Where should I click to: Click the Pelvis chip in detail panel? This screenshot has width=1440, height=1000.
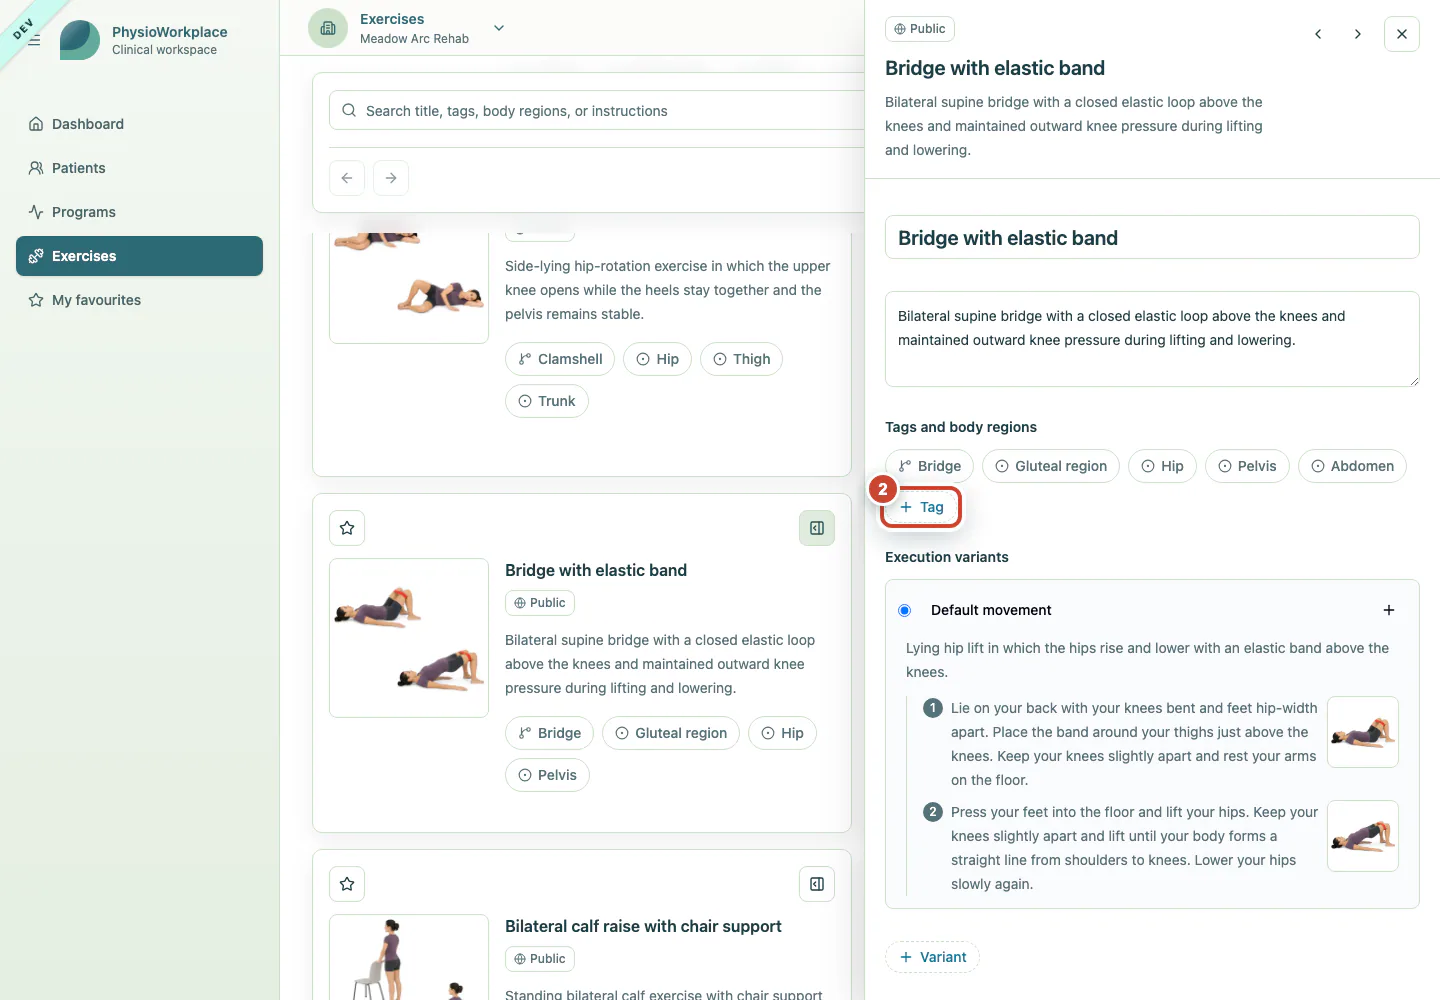coord(1247,466)
